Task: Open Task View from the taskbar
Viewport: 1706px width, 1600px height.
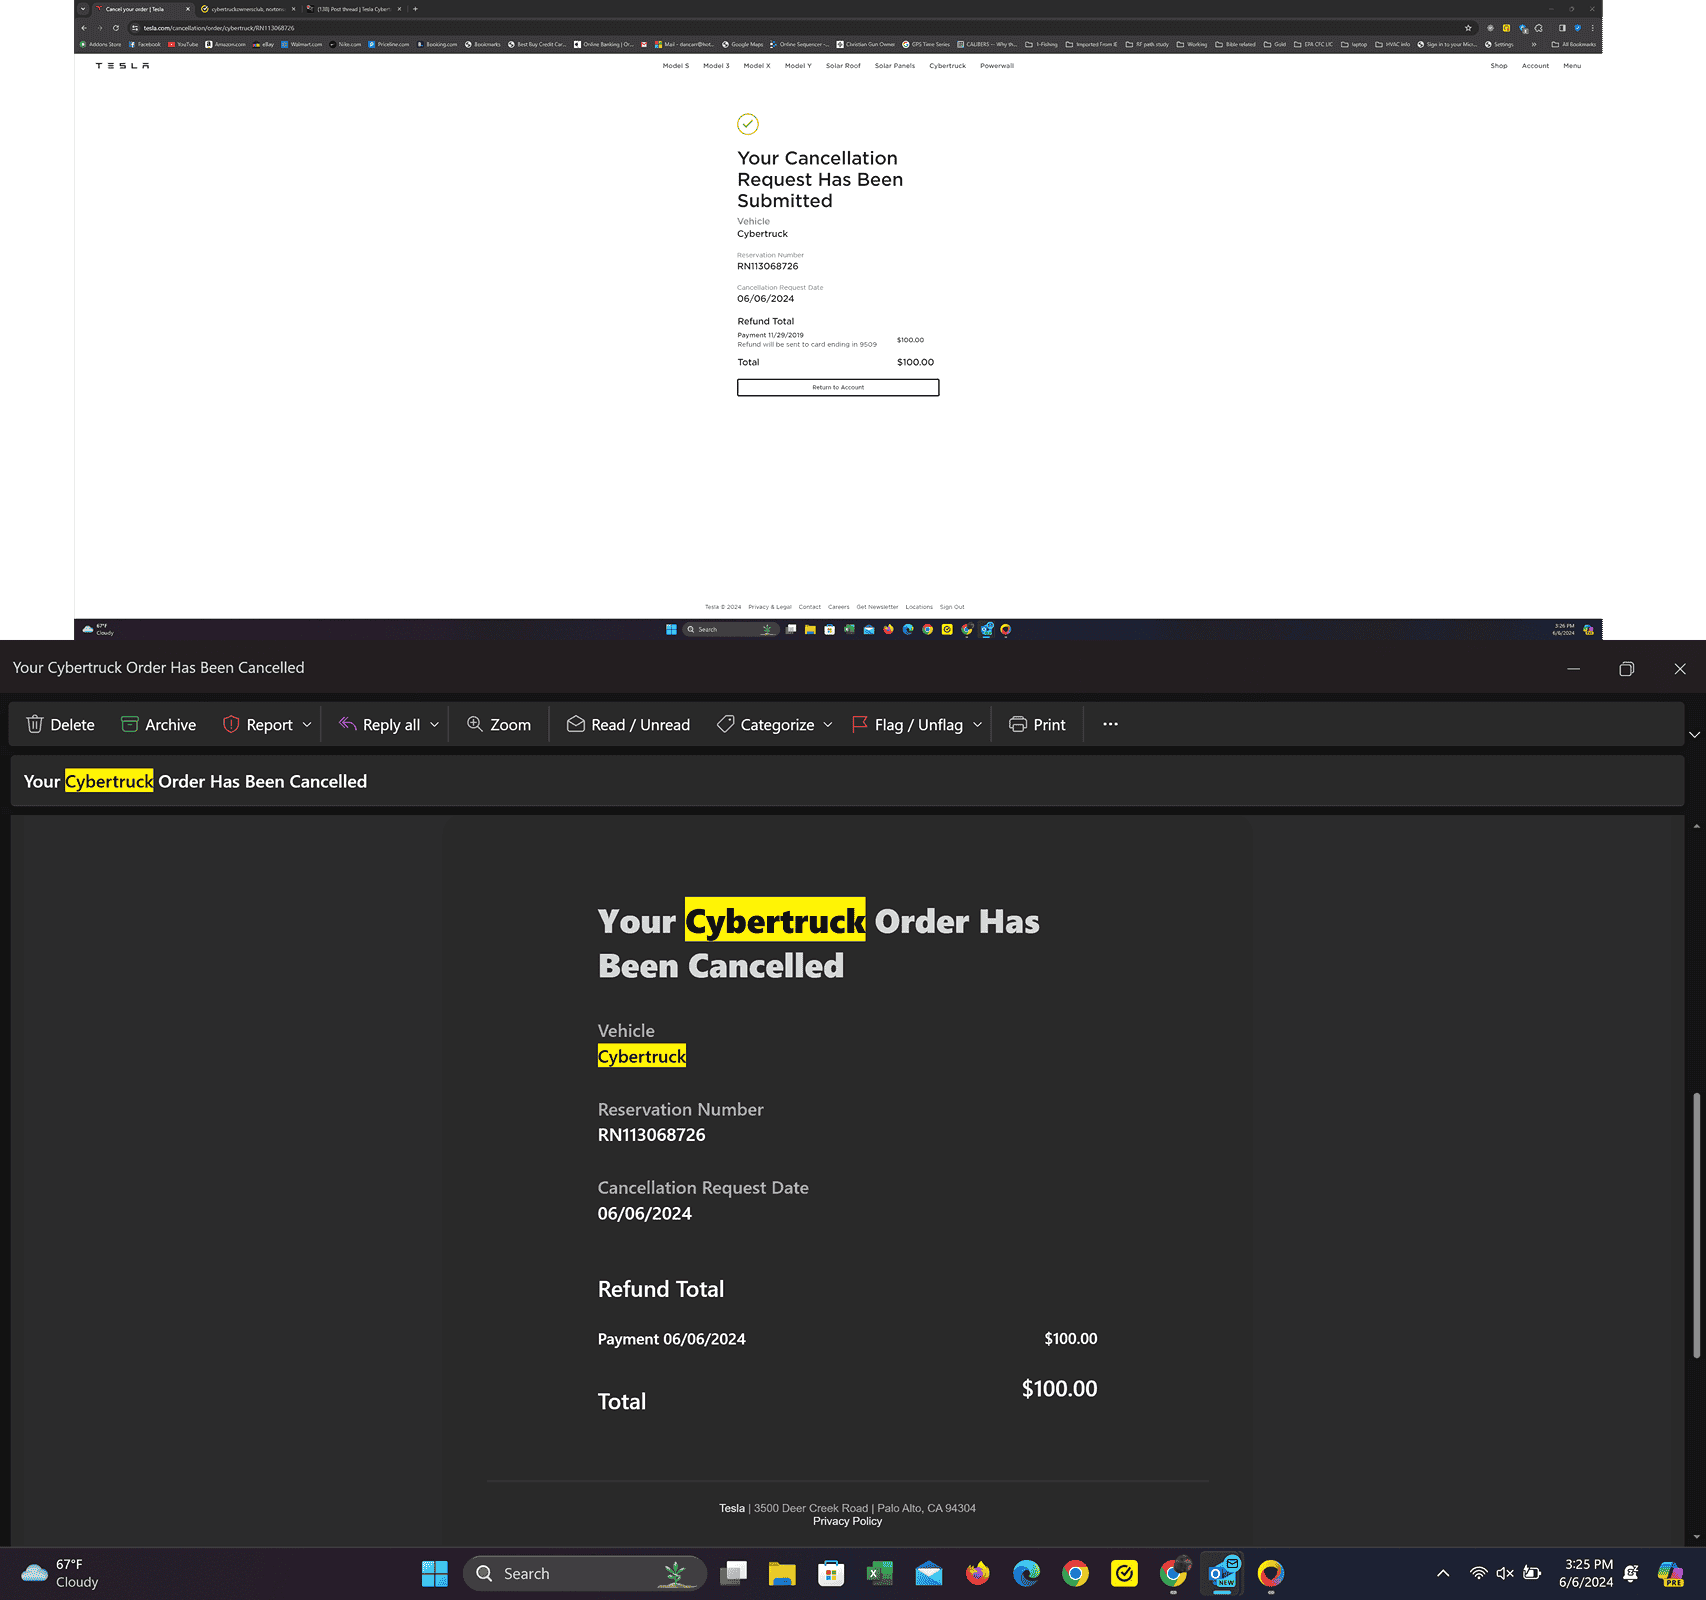Action: [x=735, y=1574]
